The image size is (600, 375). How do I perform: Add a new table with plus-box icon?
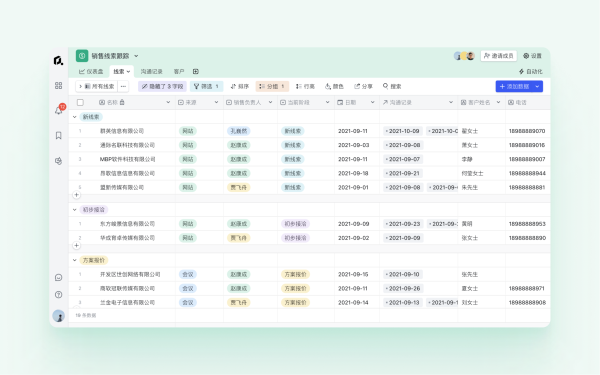point(196,72)
